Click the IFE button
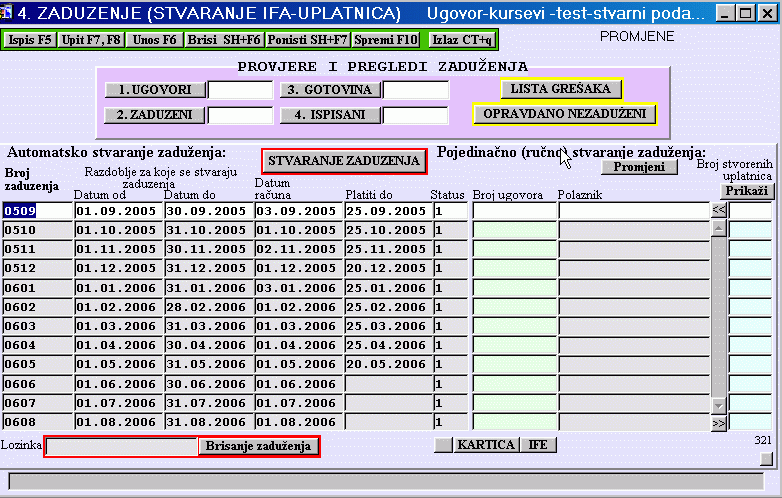The image size is (782, 498). pyautogui.click(x=538, y=445)
